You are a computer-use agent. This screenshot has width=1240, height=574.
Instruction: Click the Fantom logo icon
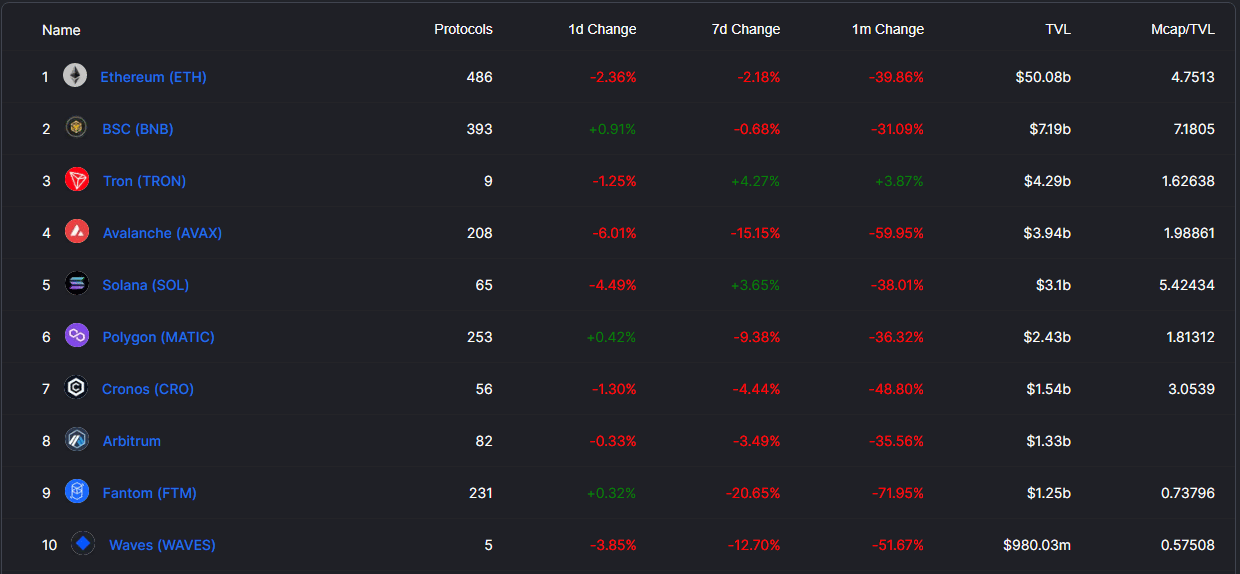click(77, 492)
